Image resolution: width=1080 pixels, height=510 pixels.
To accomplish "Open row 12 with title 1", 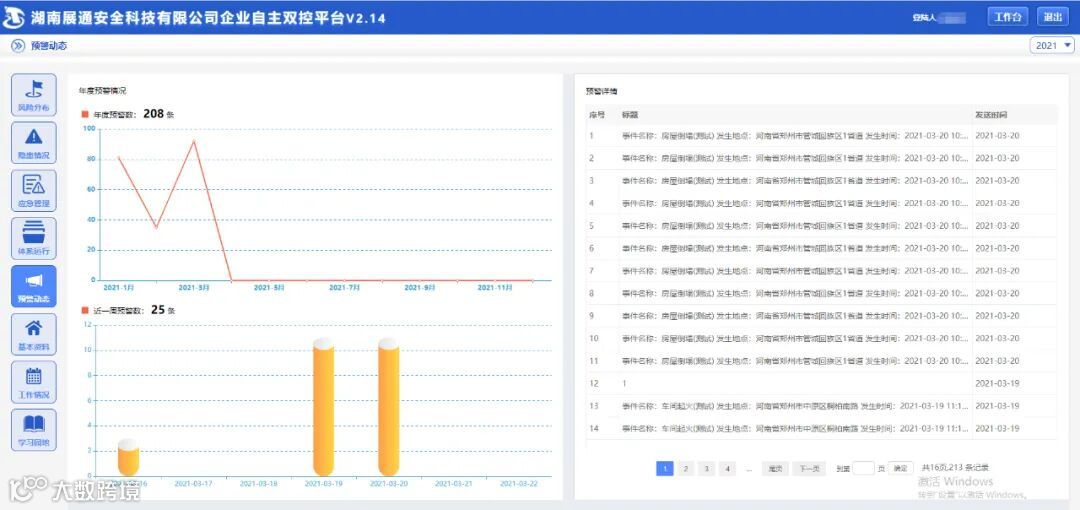I will [624, 383].
